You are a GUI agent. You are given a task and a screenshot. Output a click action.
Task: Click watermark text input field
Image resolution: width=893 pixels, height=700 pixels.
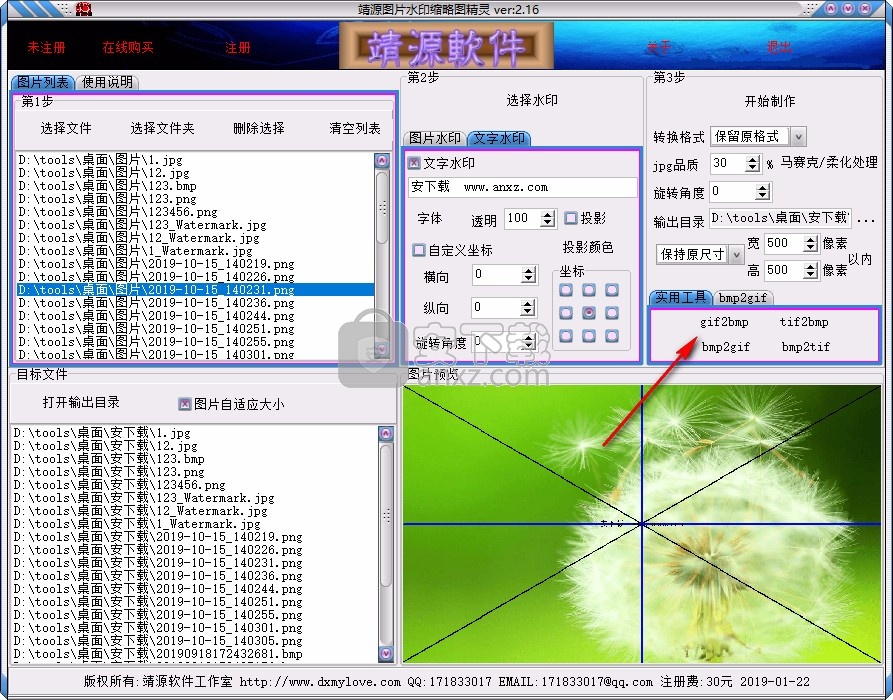(x=522, y=187)
